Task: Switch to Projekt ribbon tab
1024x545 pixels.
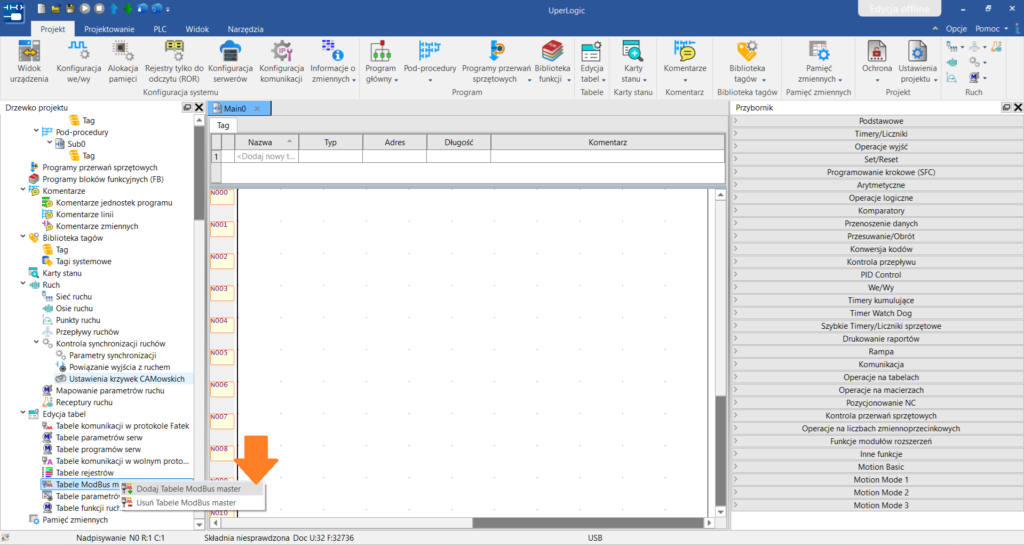Action: tap(53, 29)
